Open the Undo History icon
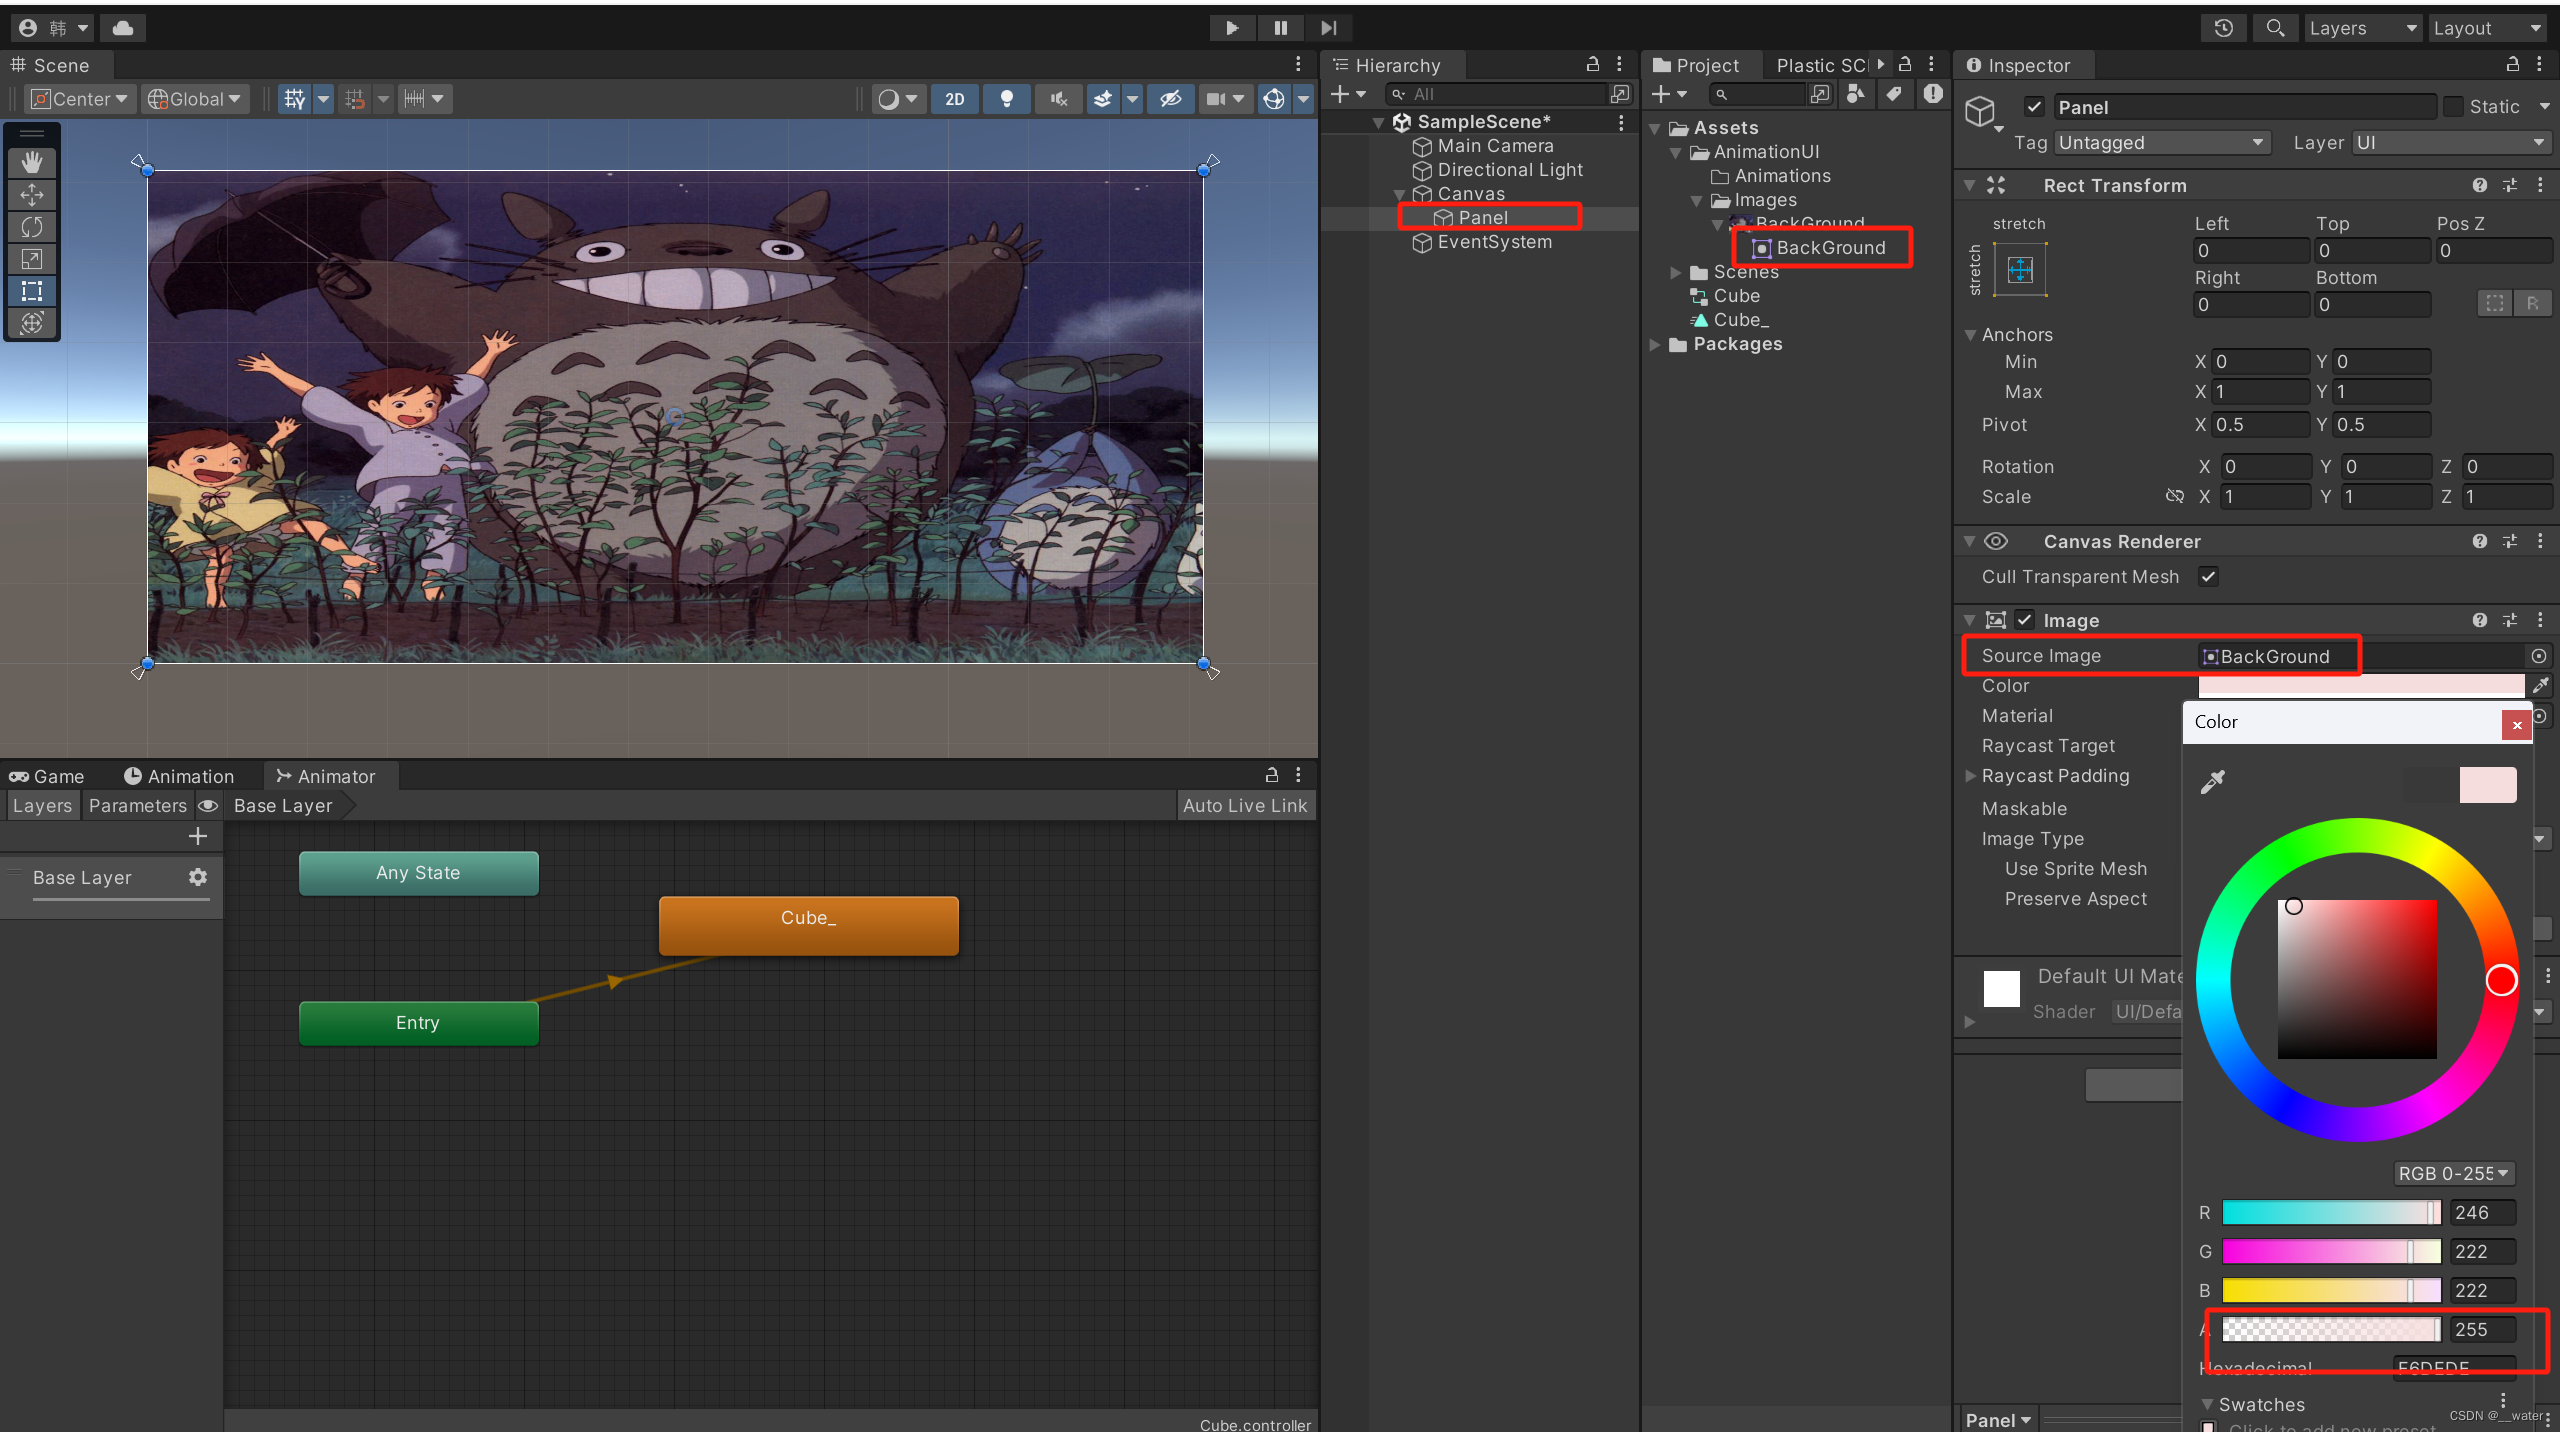The height and width of the screenshot is (1432, 2560). pyautogui.click(x=2223, y=28)
